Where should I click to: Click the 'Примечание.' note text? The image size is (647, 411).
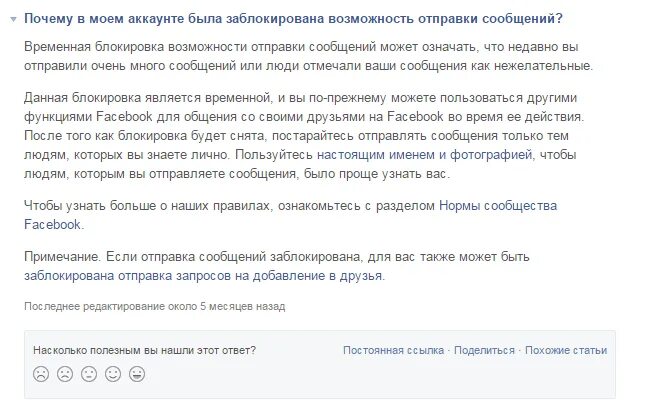point(62,257)
